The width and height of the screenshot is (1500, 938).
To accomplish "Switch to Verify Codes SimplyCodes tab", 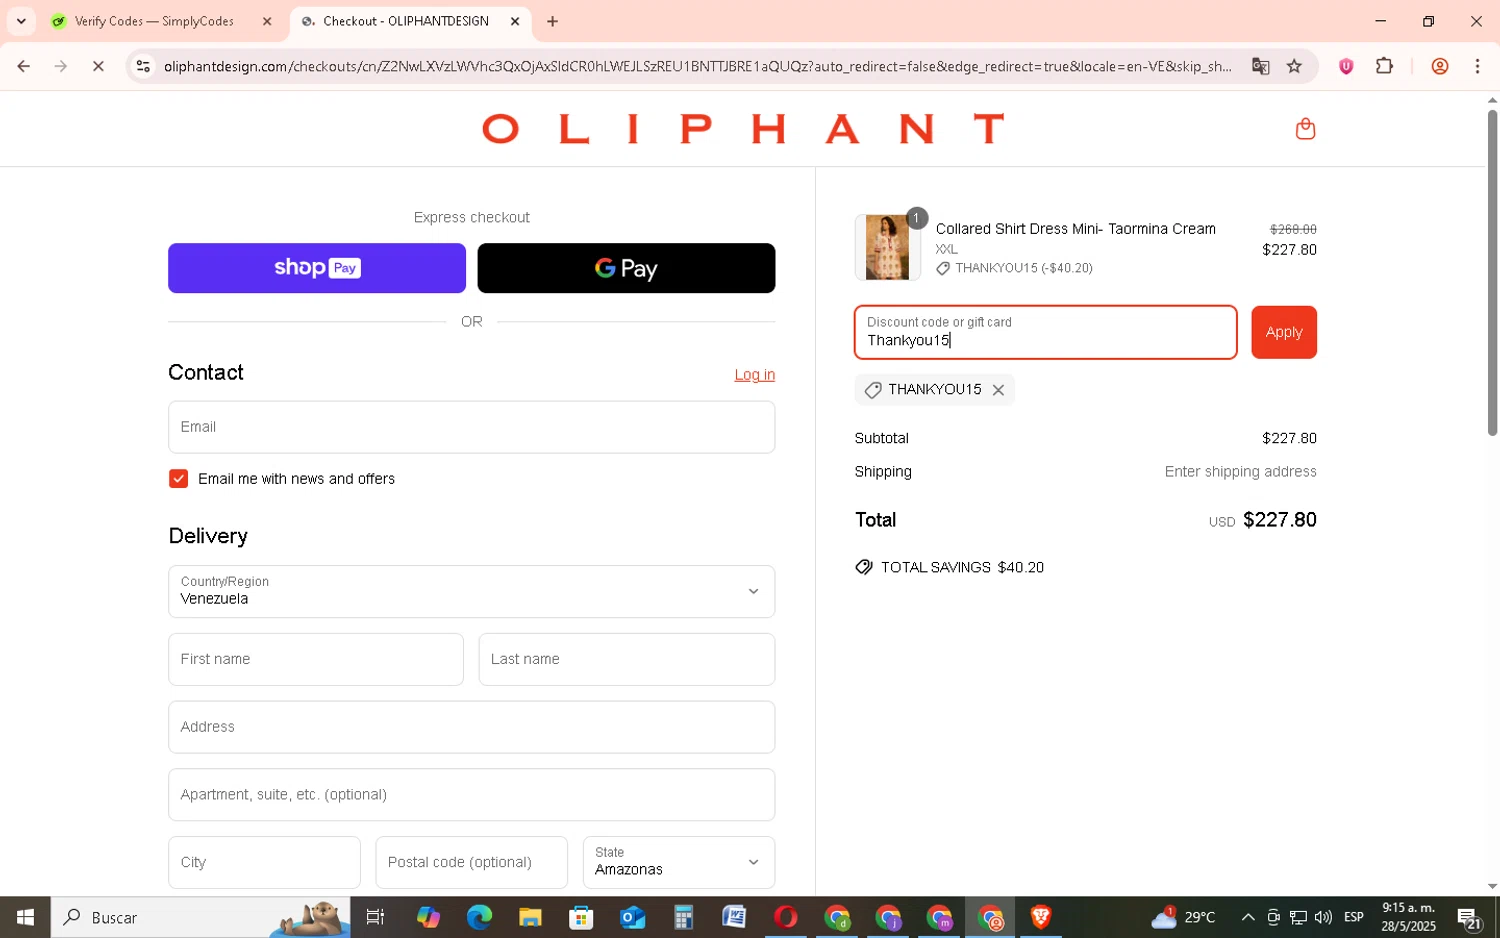I will tap(155, 21).
